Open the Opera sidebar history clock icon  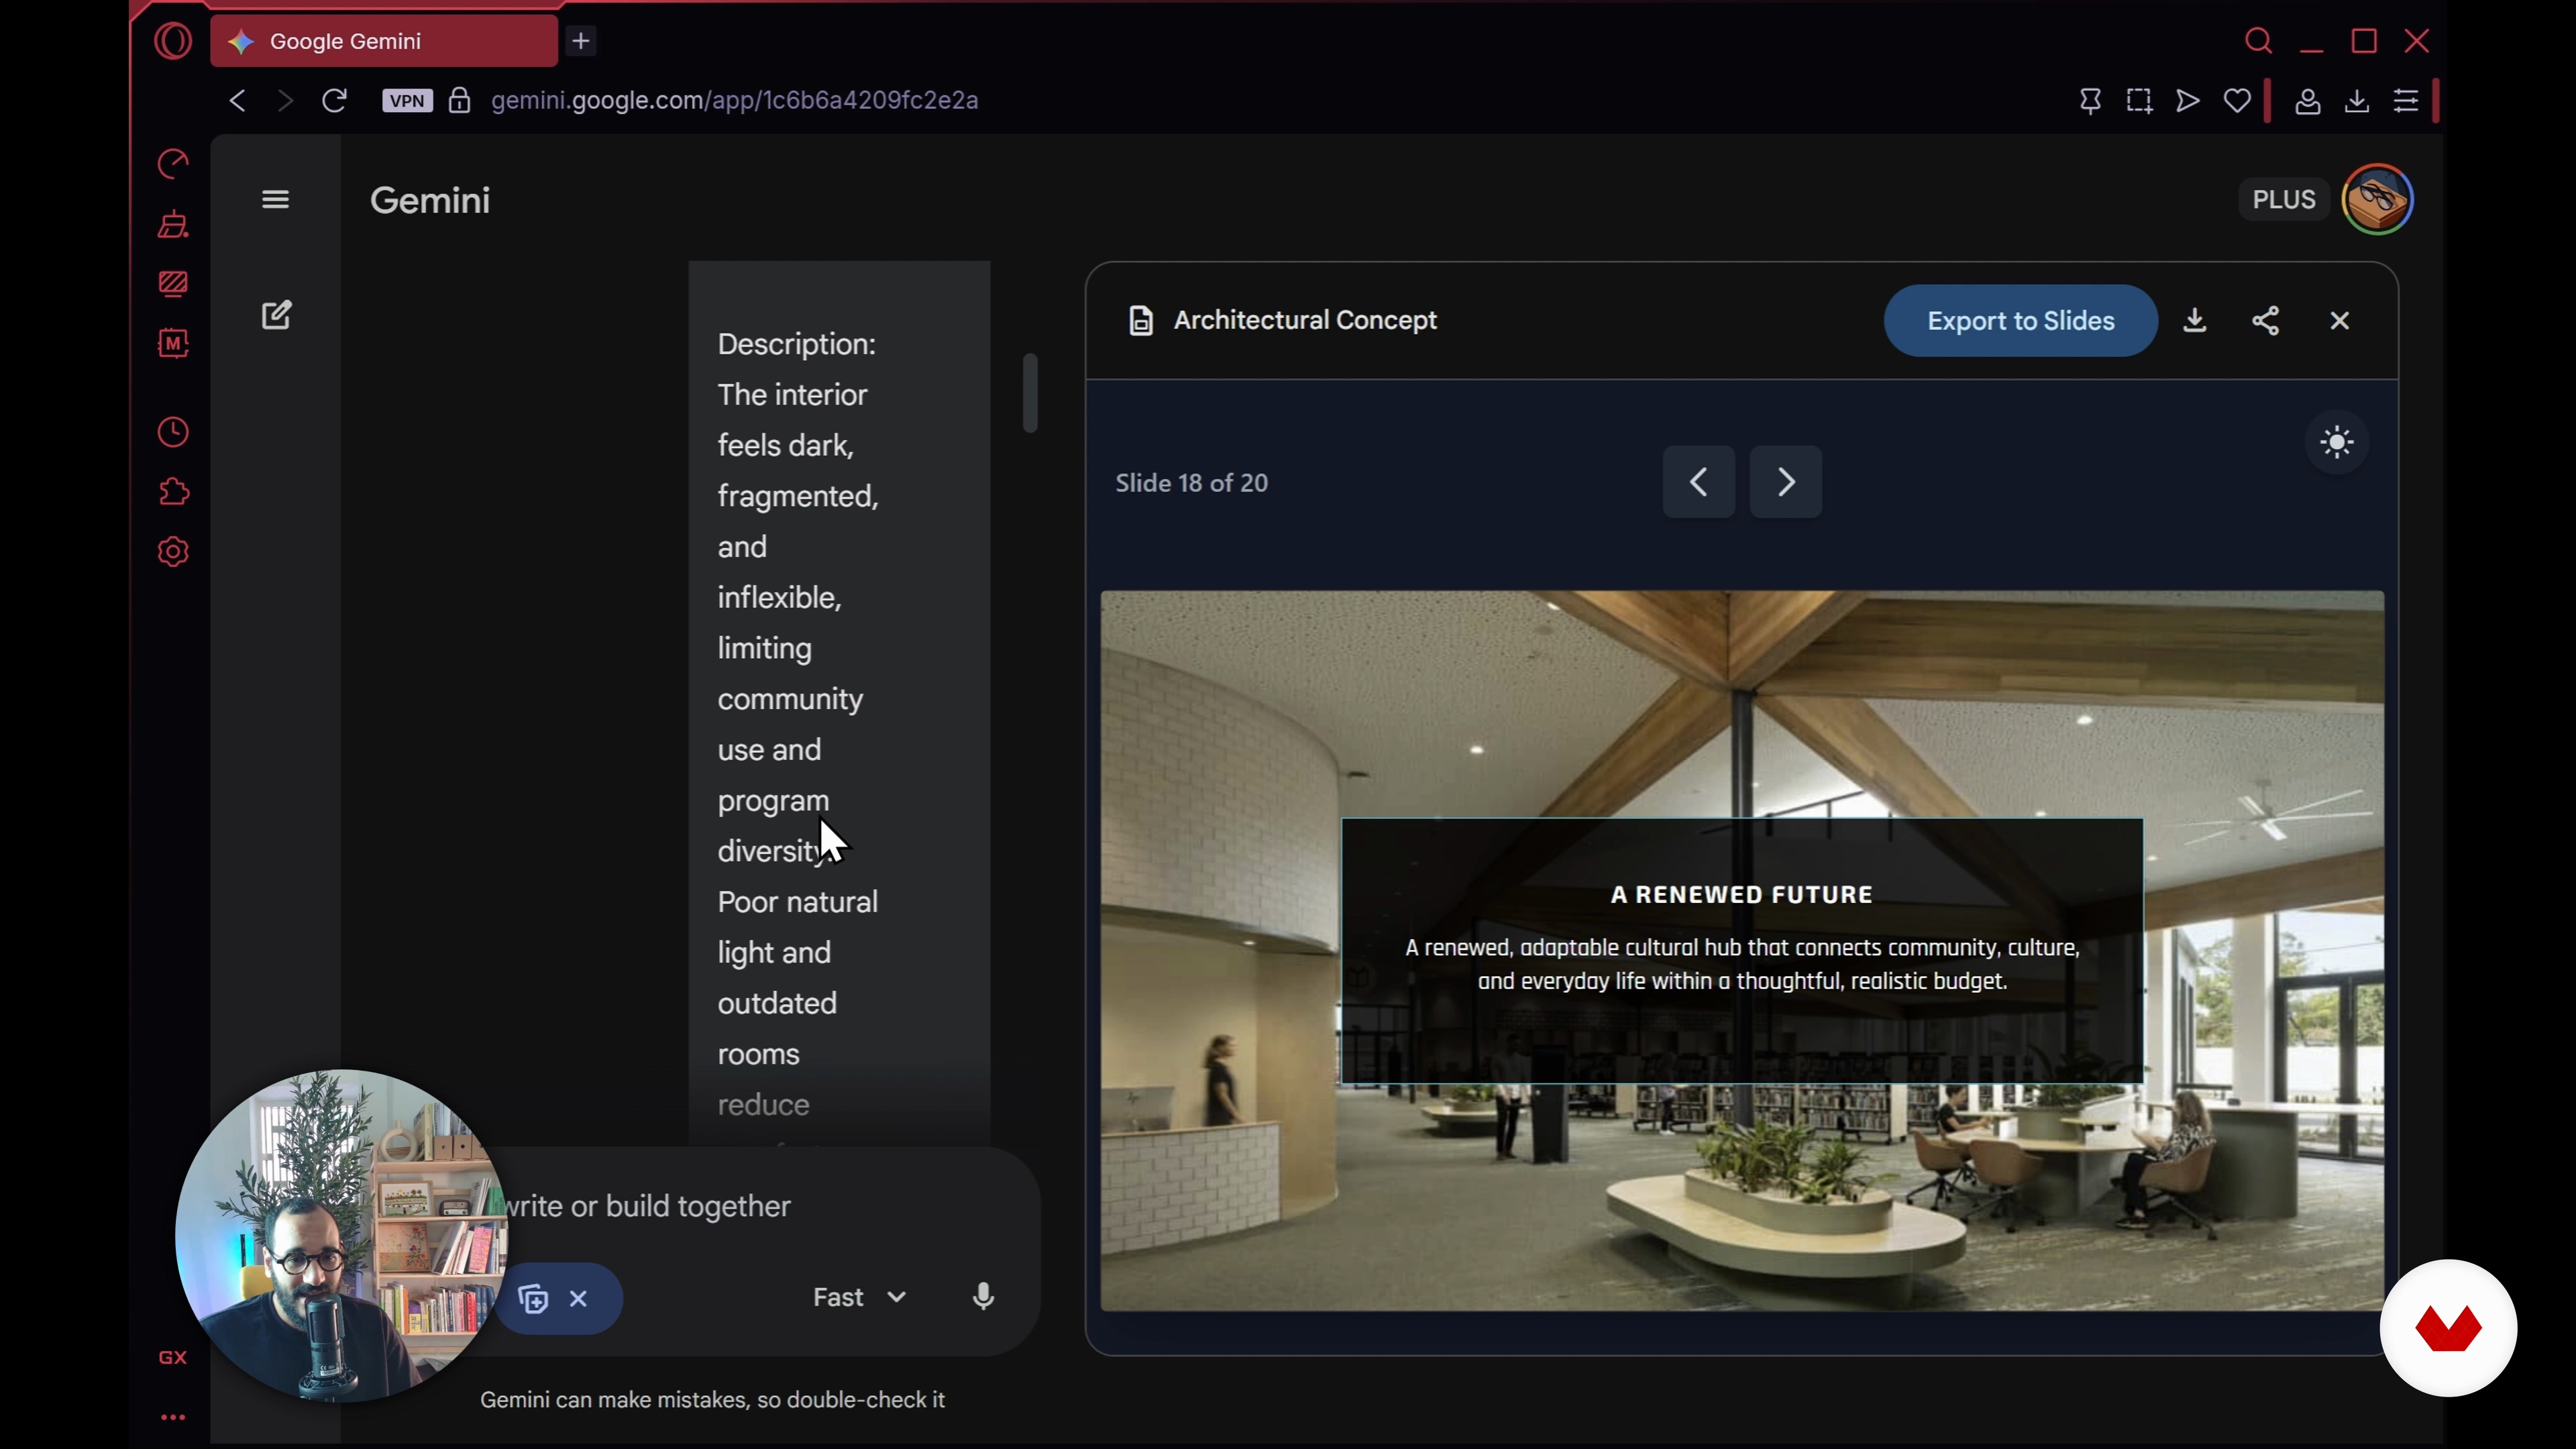tap(173, 433)
